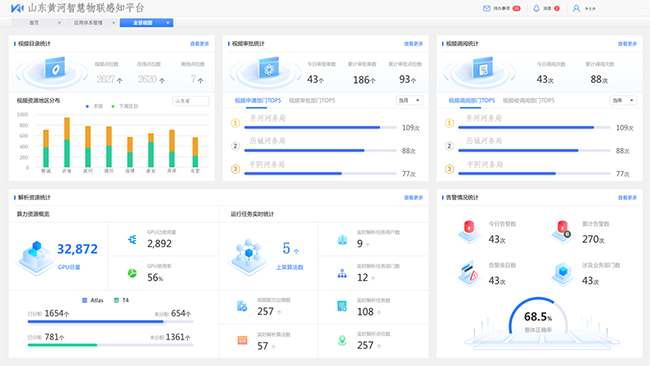Click 查看更多 in 解析资源统计 panel
Screen dimensions: 650x366
[413, 198]
